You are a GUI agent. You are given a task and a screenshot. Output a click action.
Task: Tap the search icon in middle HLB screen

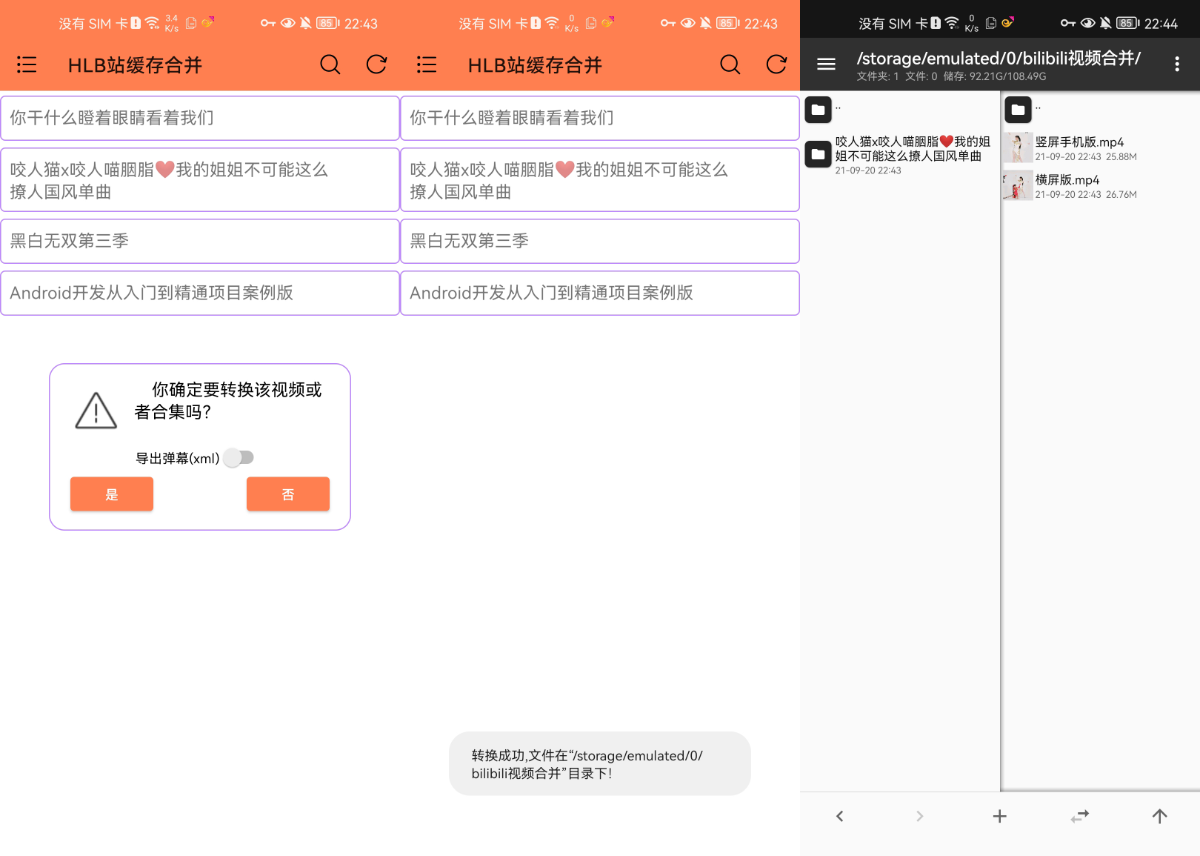tap(730, 65)
